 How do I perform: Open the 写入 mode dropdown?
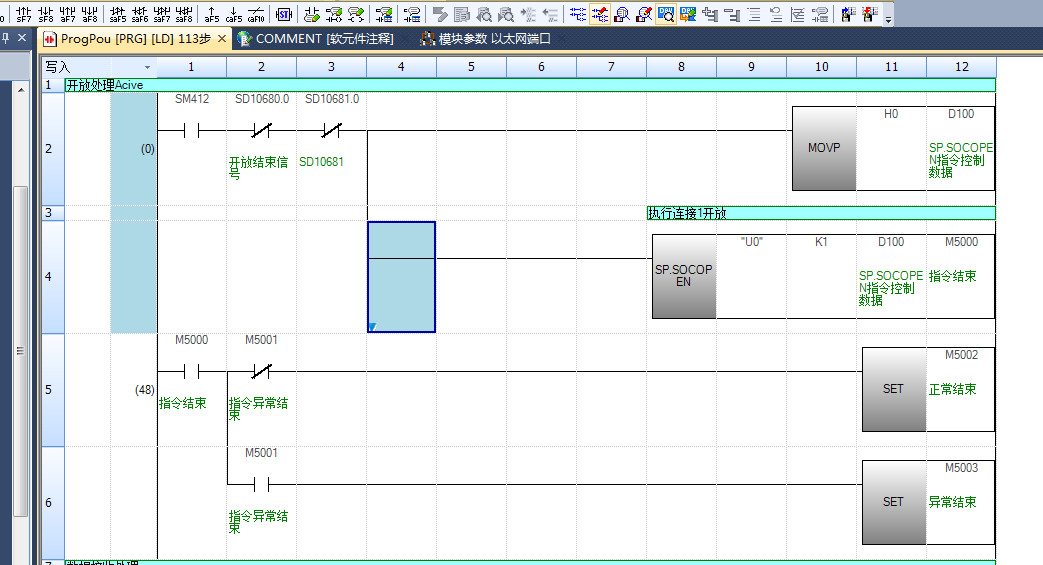147,67
